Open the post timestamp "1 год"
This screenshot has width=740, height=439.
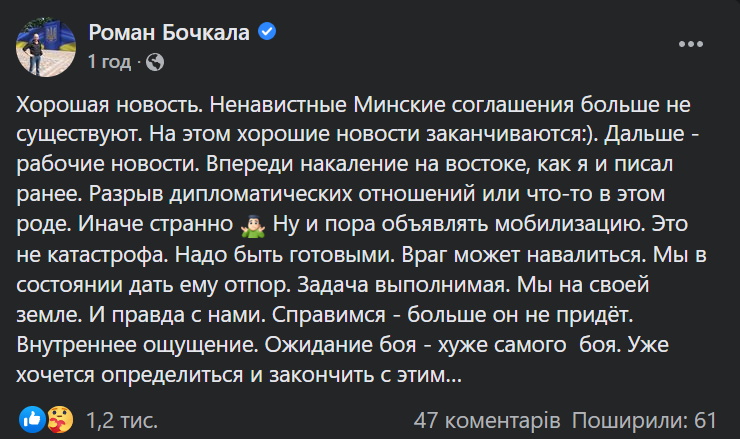click(x=109, y=62)
